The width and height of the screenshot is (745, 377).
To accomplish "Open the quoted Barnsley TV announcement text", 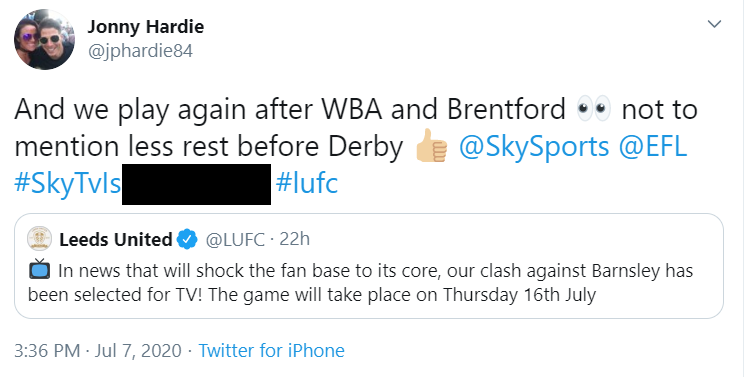I will 361,282.
